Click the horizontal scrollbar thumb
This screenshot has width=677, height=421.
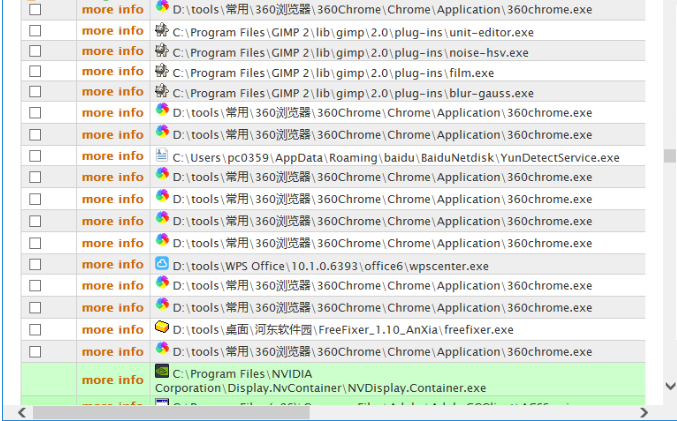(171, 413)
